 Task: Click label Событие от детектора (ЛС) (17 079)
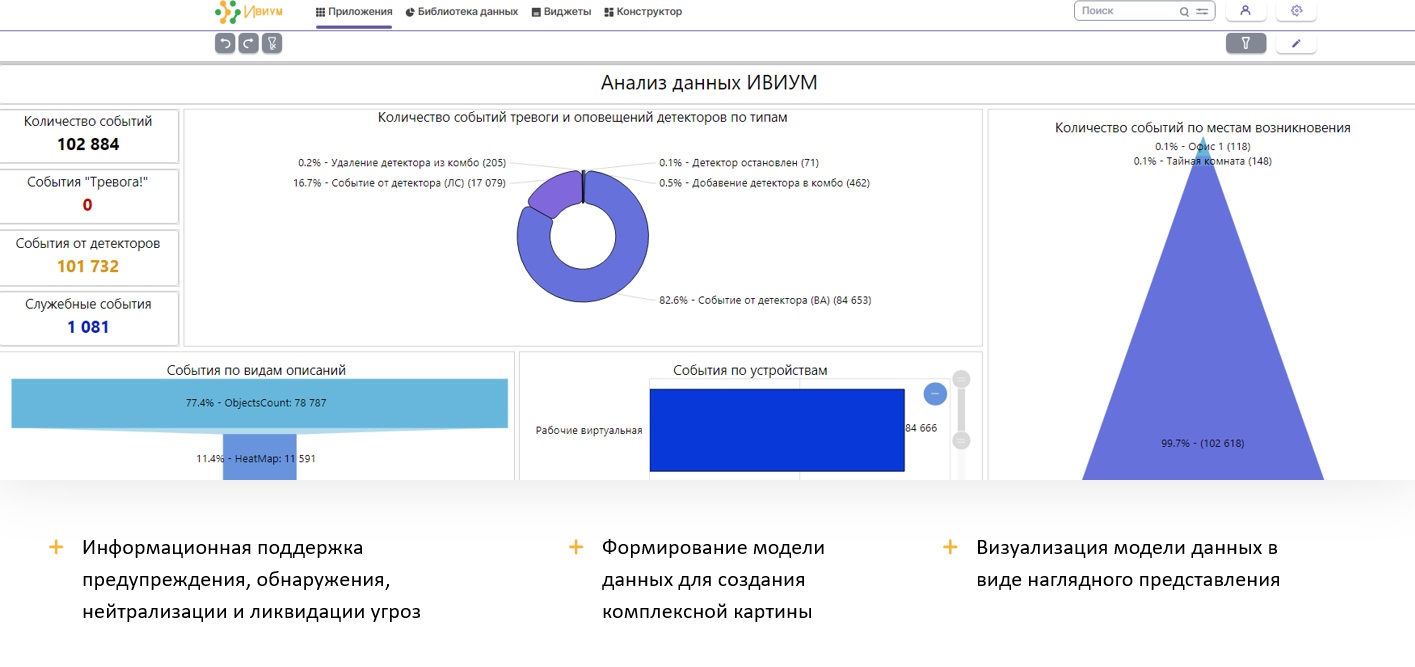[399, 183]
